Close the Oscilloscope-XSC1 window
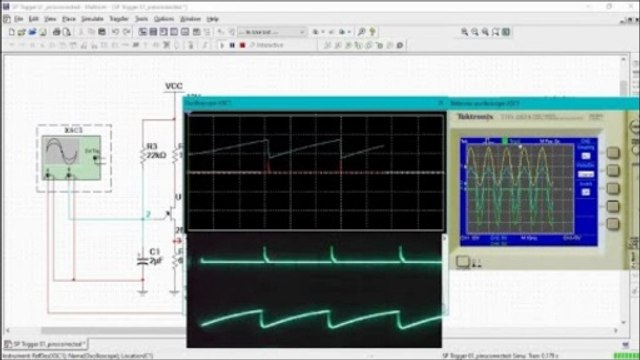Screen dimensions: 640x360 pos(441,103)
